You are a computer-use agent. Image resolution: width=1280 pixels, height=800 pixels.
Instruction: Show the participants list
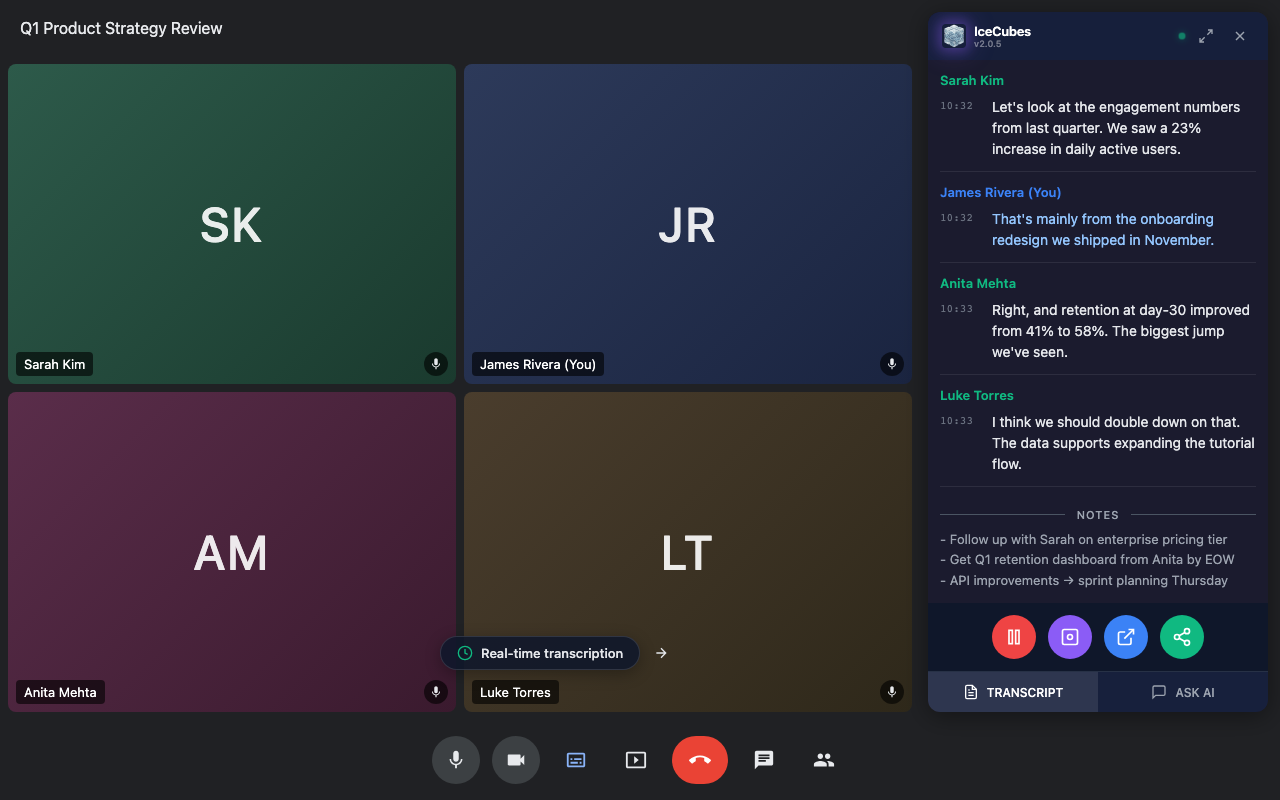coord(824,760)
